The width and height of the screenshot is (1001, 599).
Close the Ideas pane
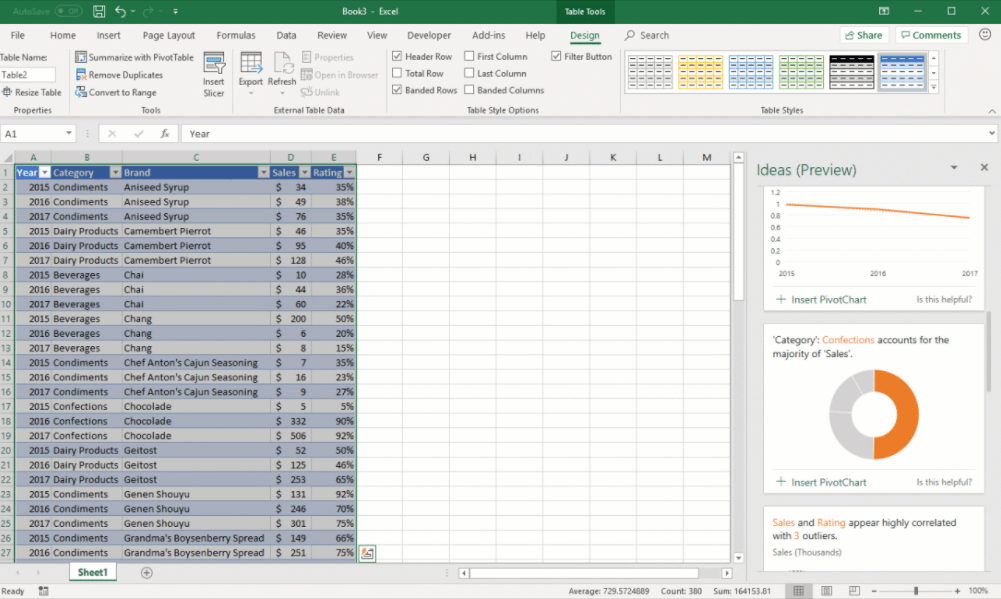[984, 167]
